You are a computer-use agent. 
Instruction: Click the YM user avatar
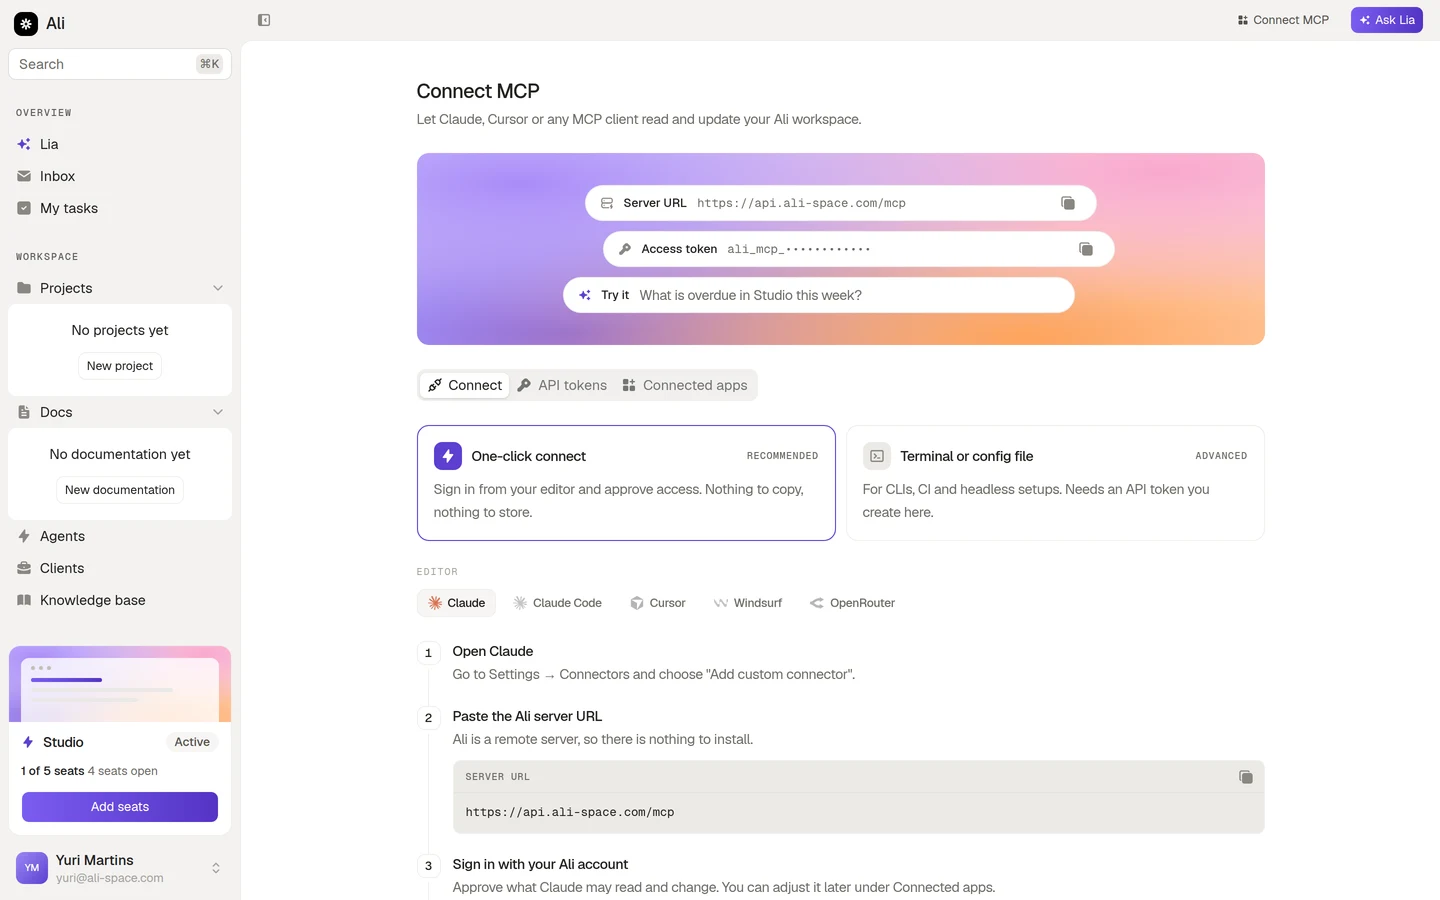point(32,868)
